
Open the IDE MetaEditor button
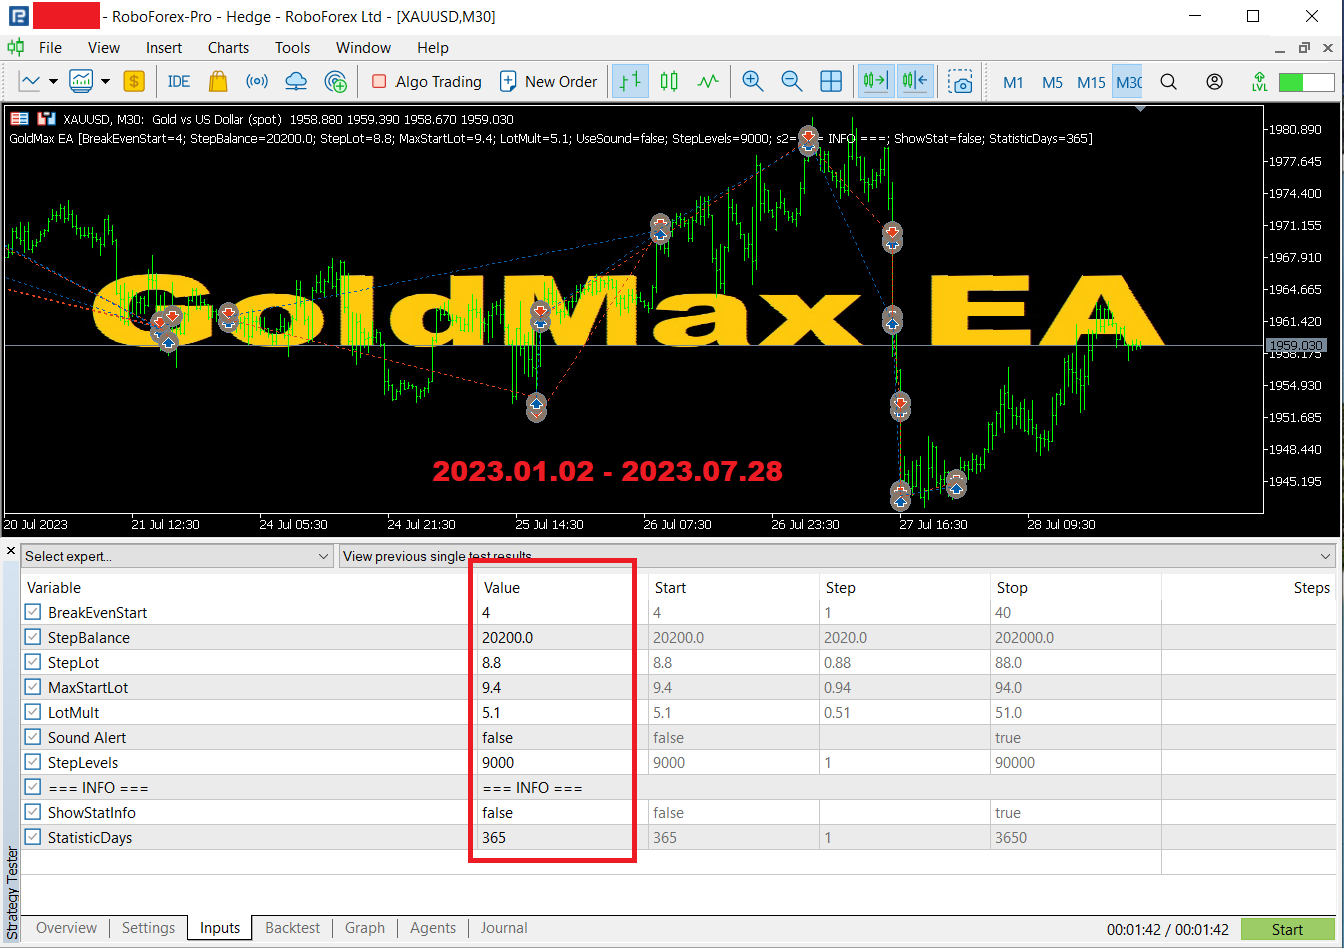click(x=179, y=81)
